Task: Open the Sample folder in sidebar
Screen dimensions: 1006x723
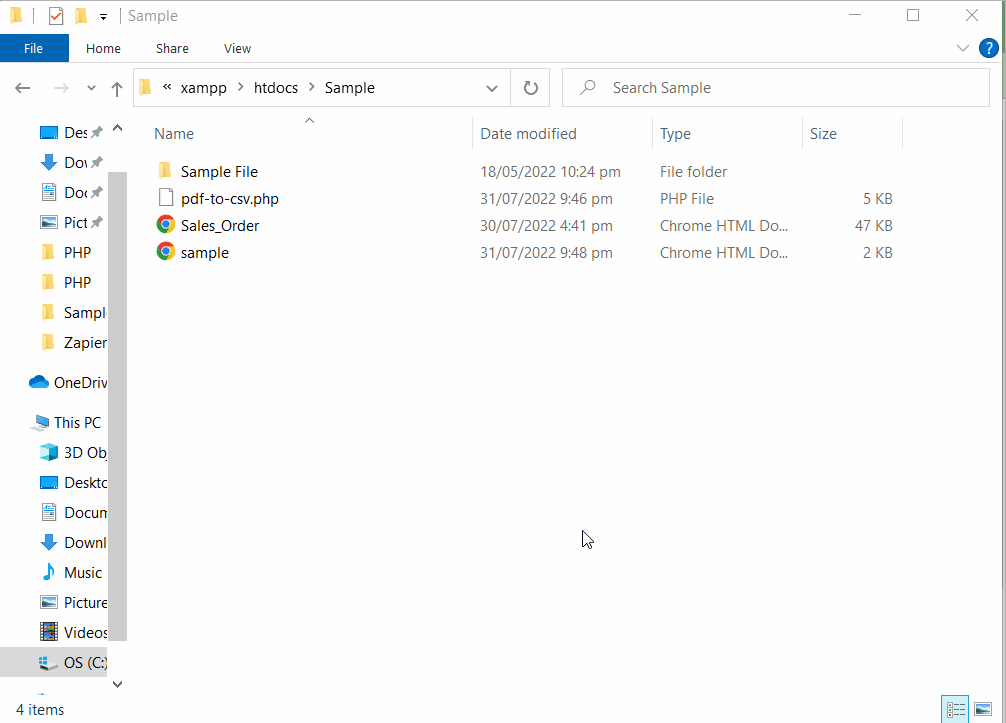Action: (x=73, y=313)
